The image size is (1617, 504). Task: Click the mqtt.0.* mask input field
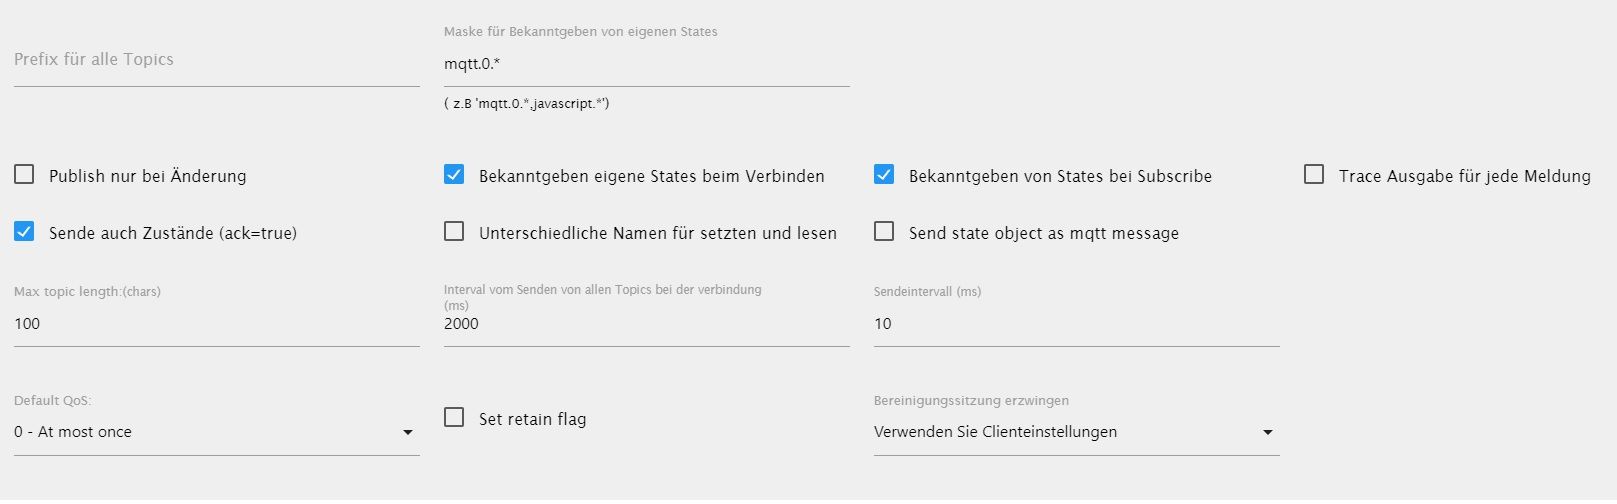[647, 64]
